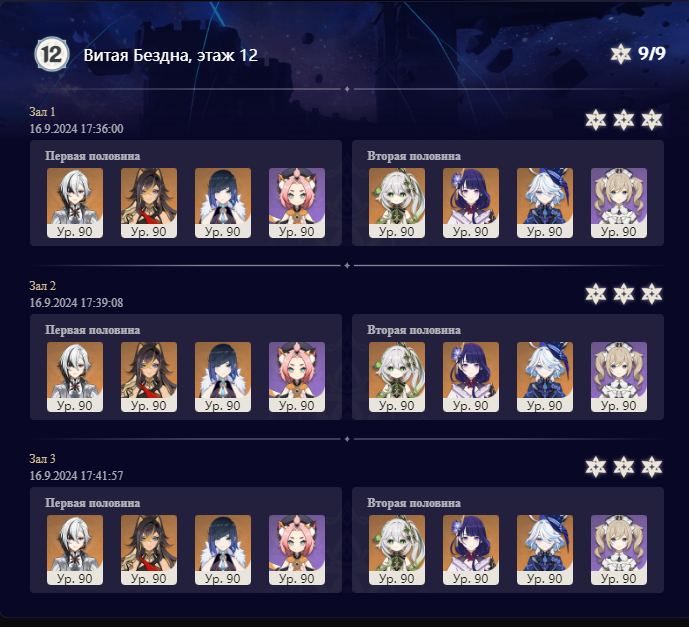
Task: Select Furina portrait in Зал 2 second half
Action: click(545, 377)
